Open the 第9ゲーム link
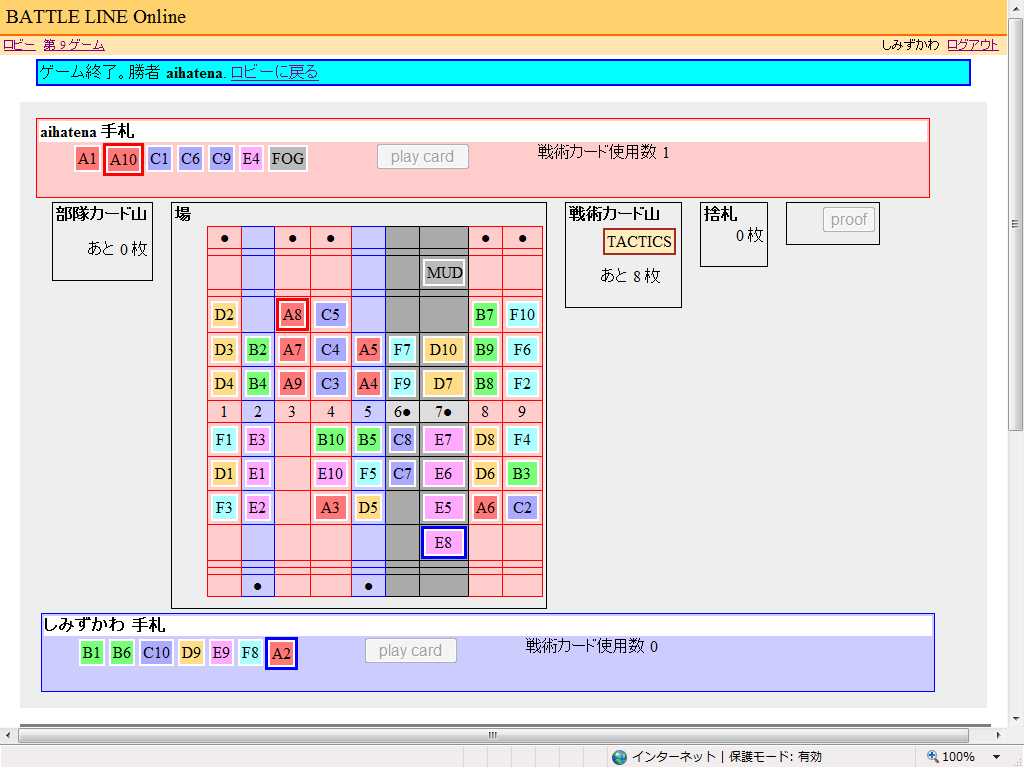Screen dimensions: 1024x768 click(x=74, y=45)
